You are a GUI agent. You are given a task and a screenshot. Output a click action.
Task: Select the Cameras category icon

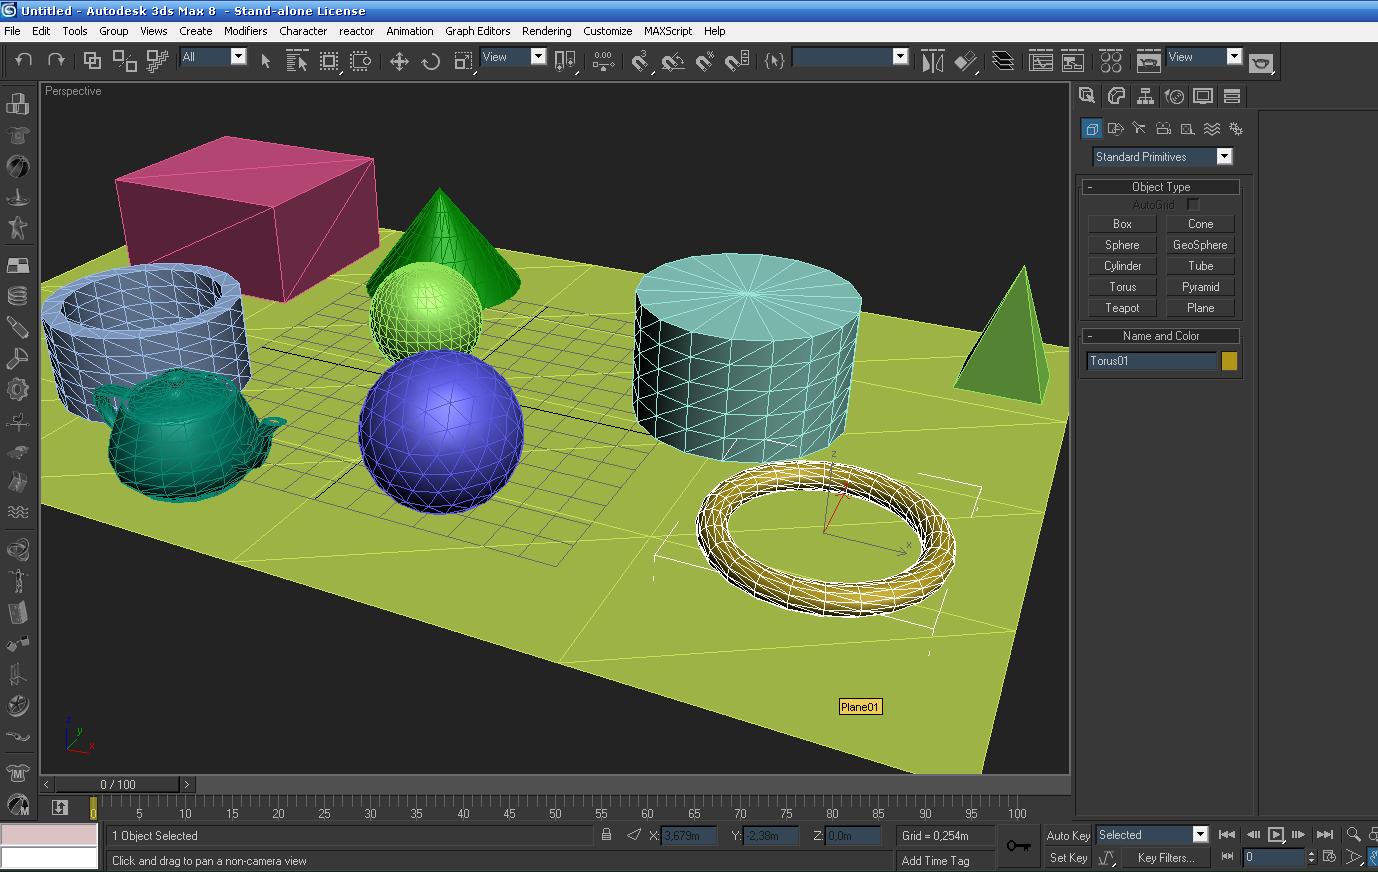pyautogui.click(x=1163, y=128)
